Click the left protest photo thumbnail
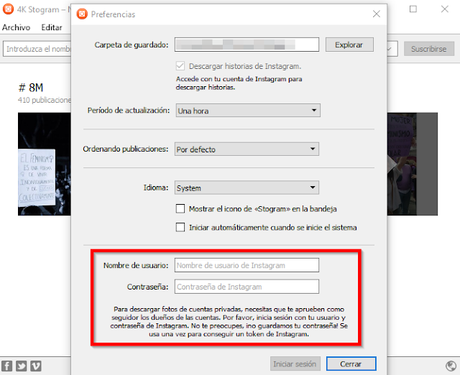Screen dimensions: 460x375 pos(44,164)
